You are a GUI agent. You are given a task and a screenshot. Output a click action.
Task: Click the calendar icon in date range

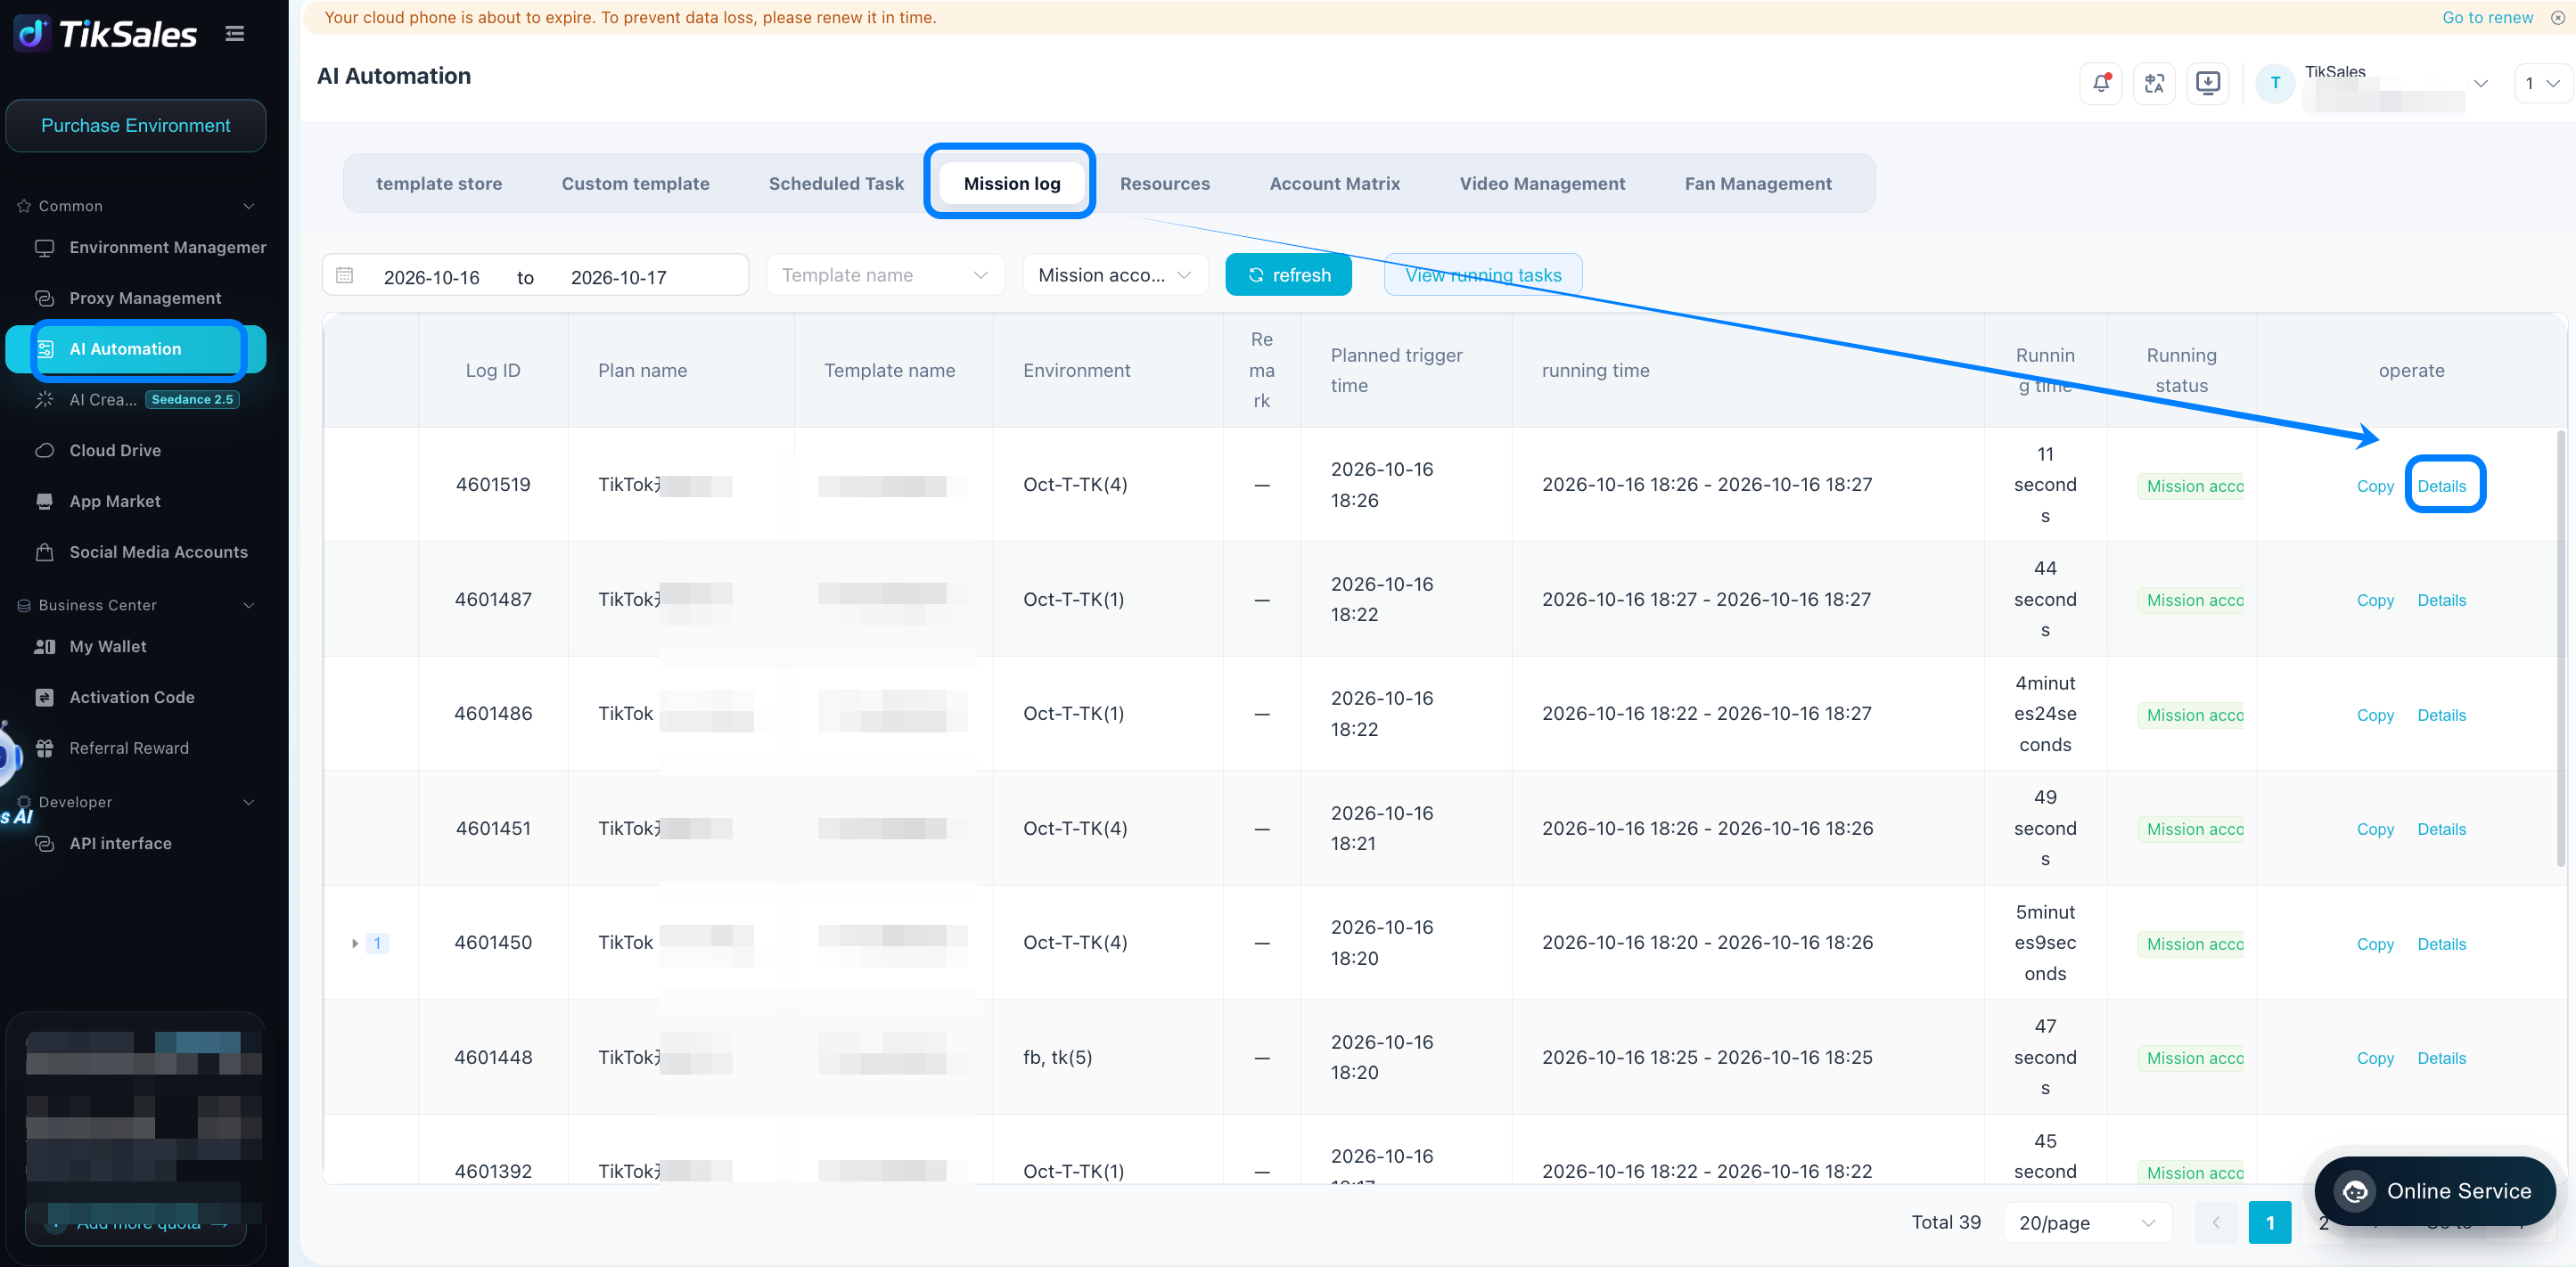click(344, 275)
